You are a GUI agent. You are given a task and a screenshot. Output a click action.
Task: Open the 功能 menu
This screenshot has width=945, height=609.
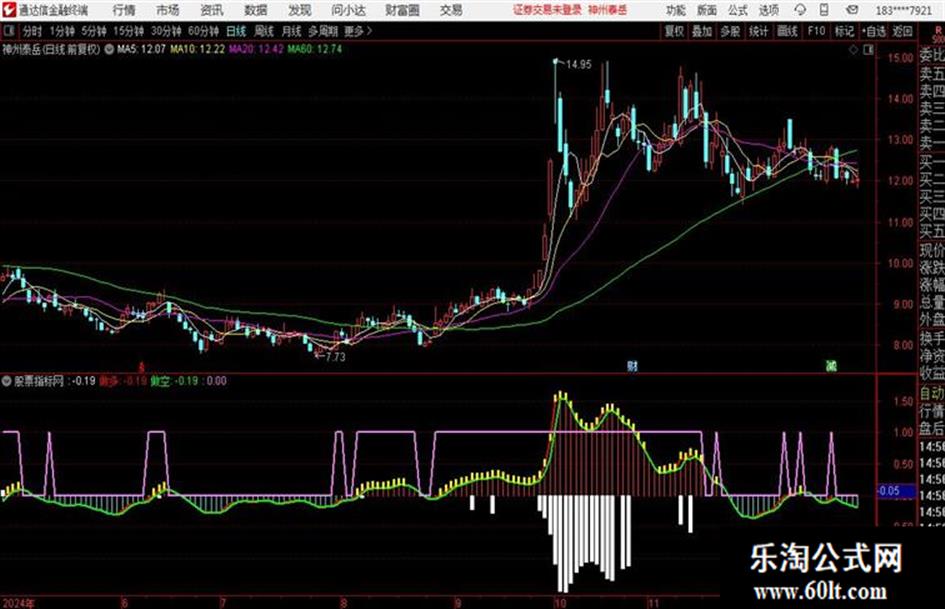point(676,10)
